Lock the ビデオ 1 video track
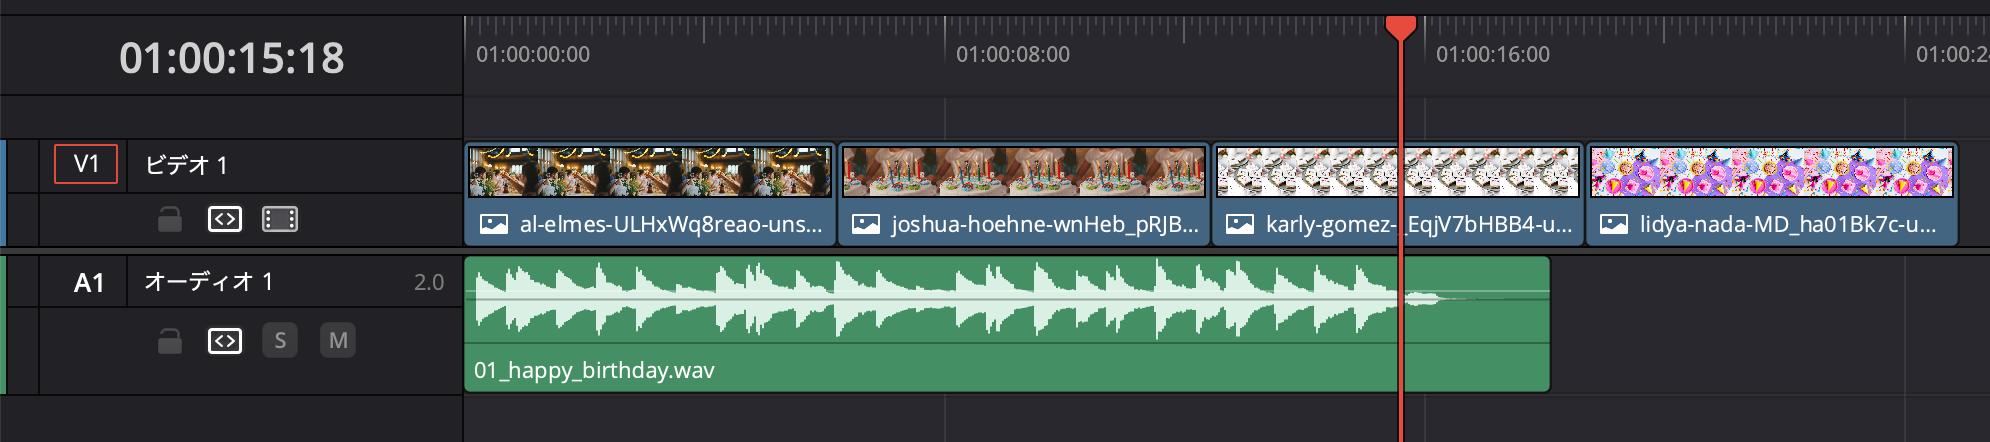 [170, 219]
